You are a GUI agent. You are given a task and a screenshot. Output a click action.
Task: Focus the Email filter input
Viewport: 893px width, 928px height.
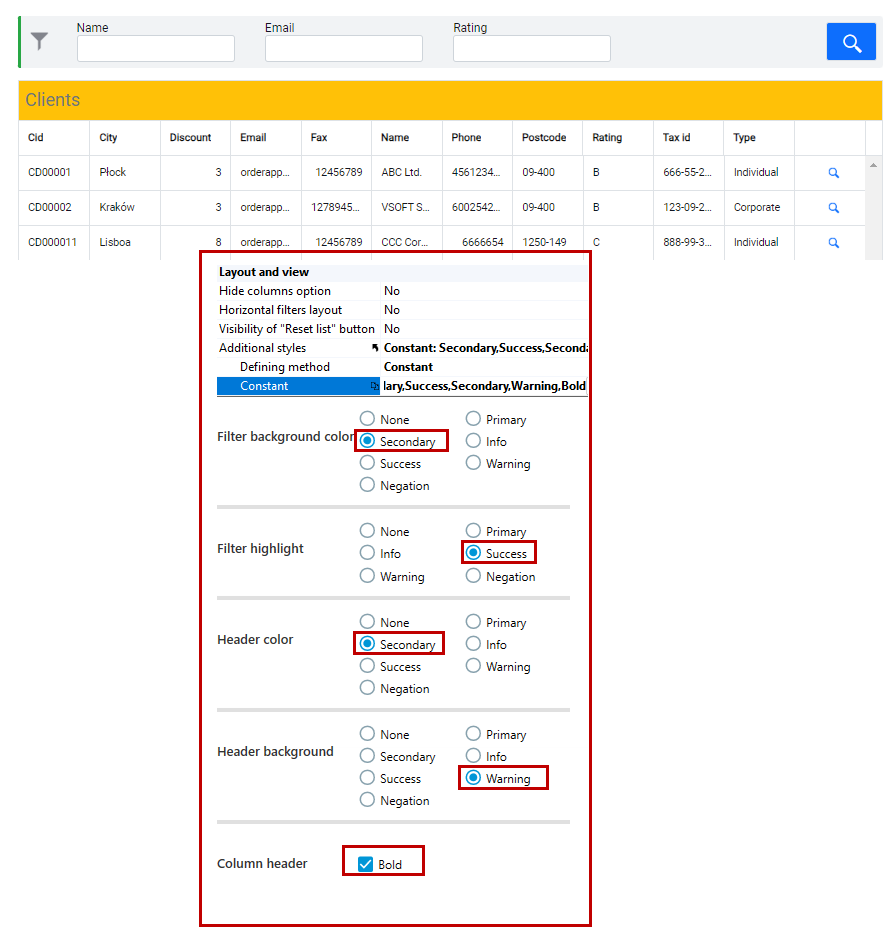point(344,49)
